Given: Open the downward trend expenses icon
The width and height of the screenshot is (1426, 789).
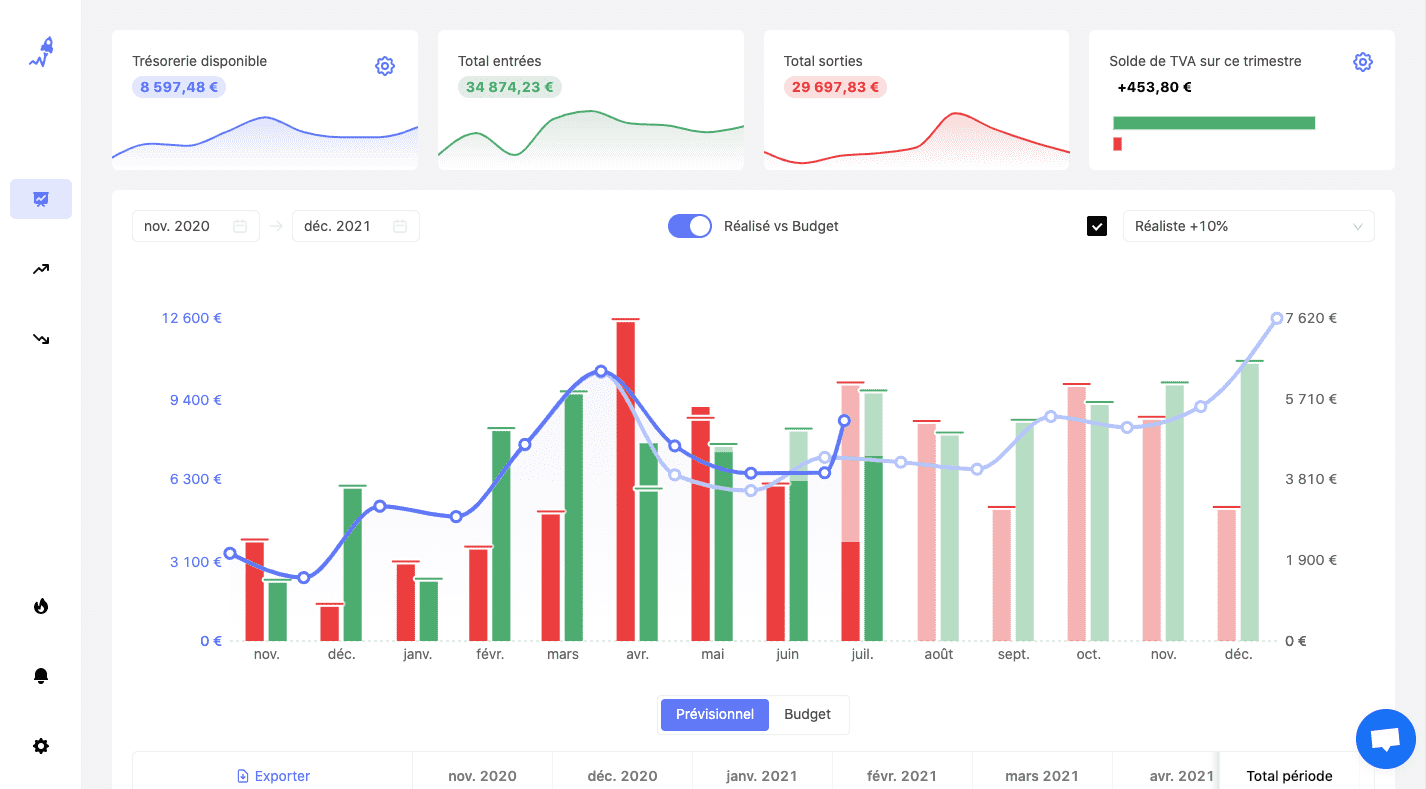Looking at the screenshot, I should point(41,339).
